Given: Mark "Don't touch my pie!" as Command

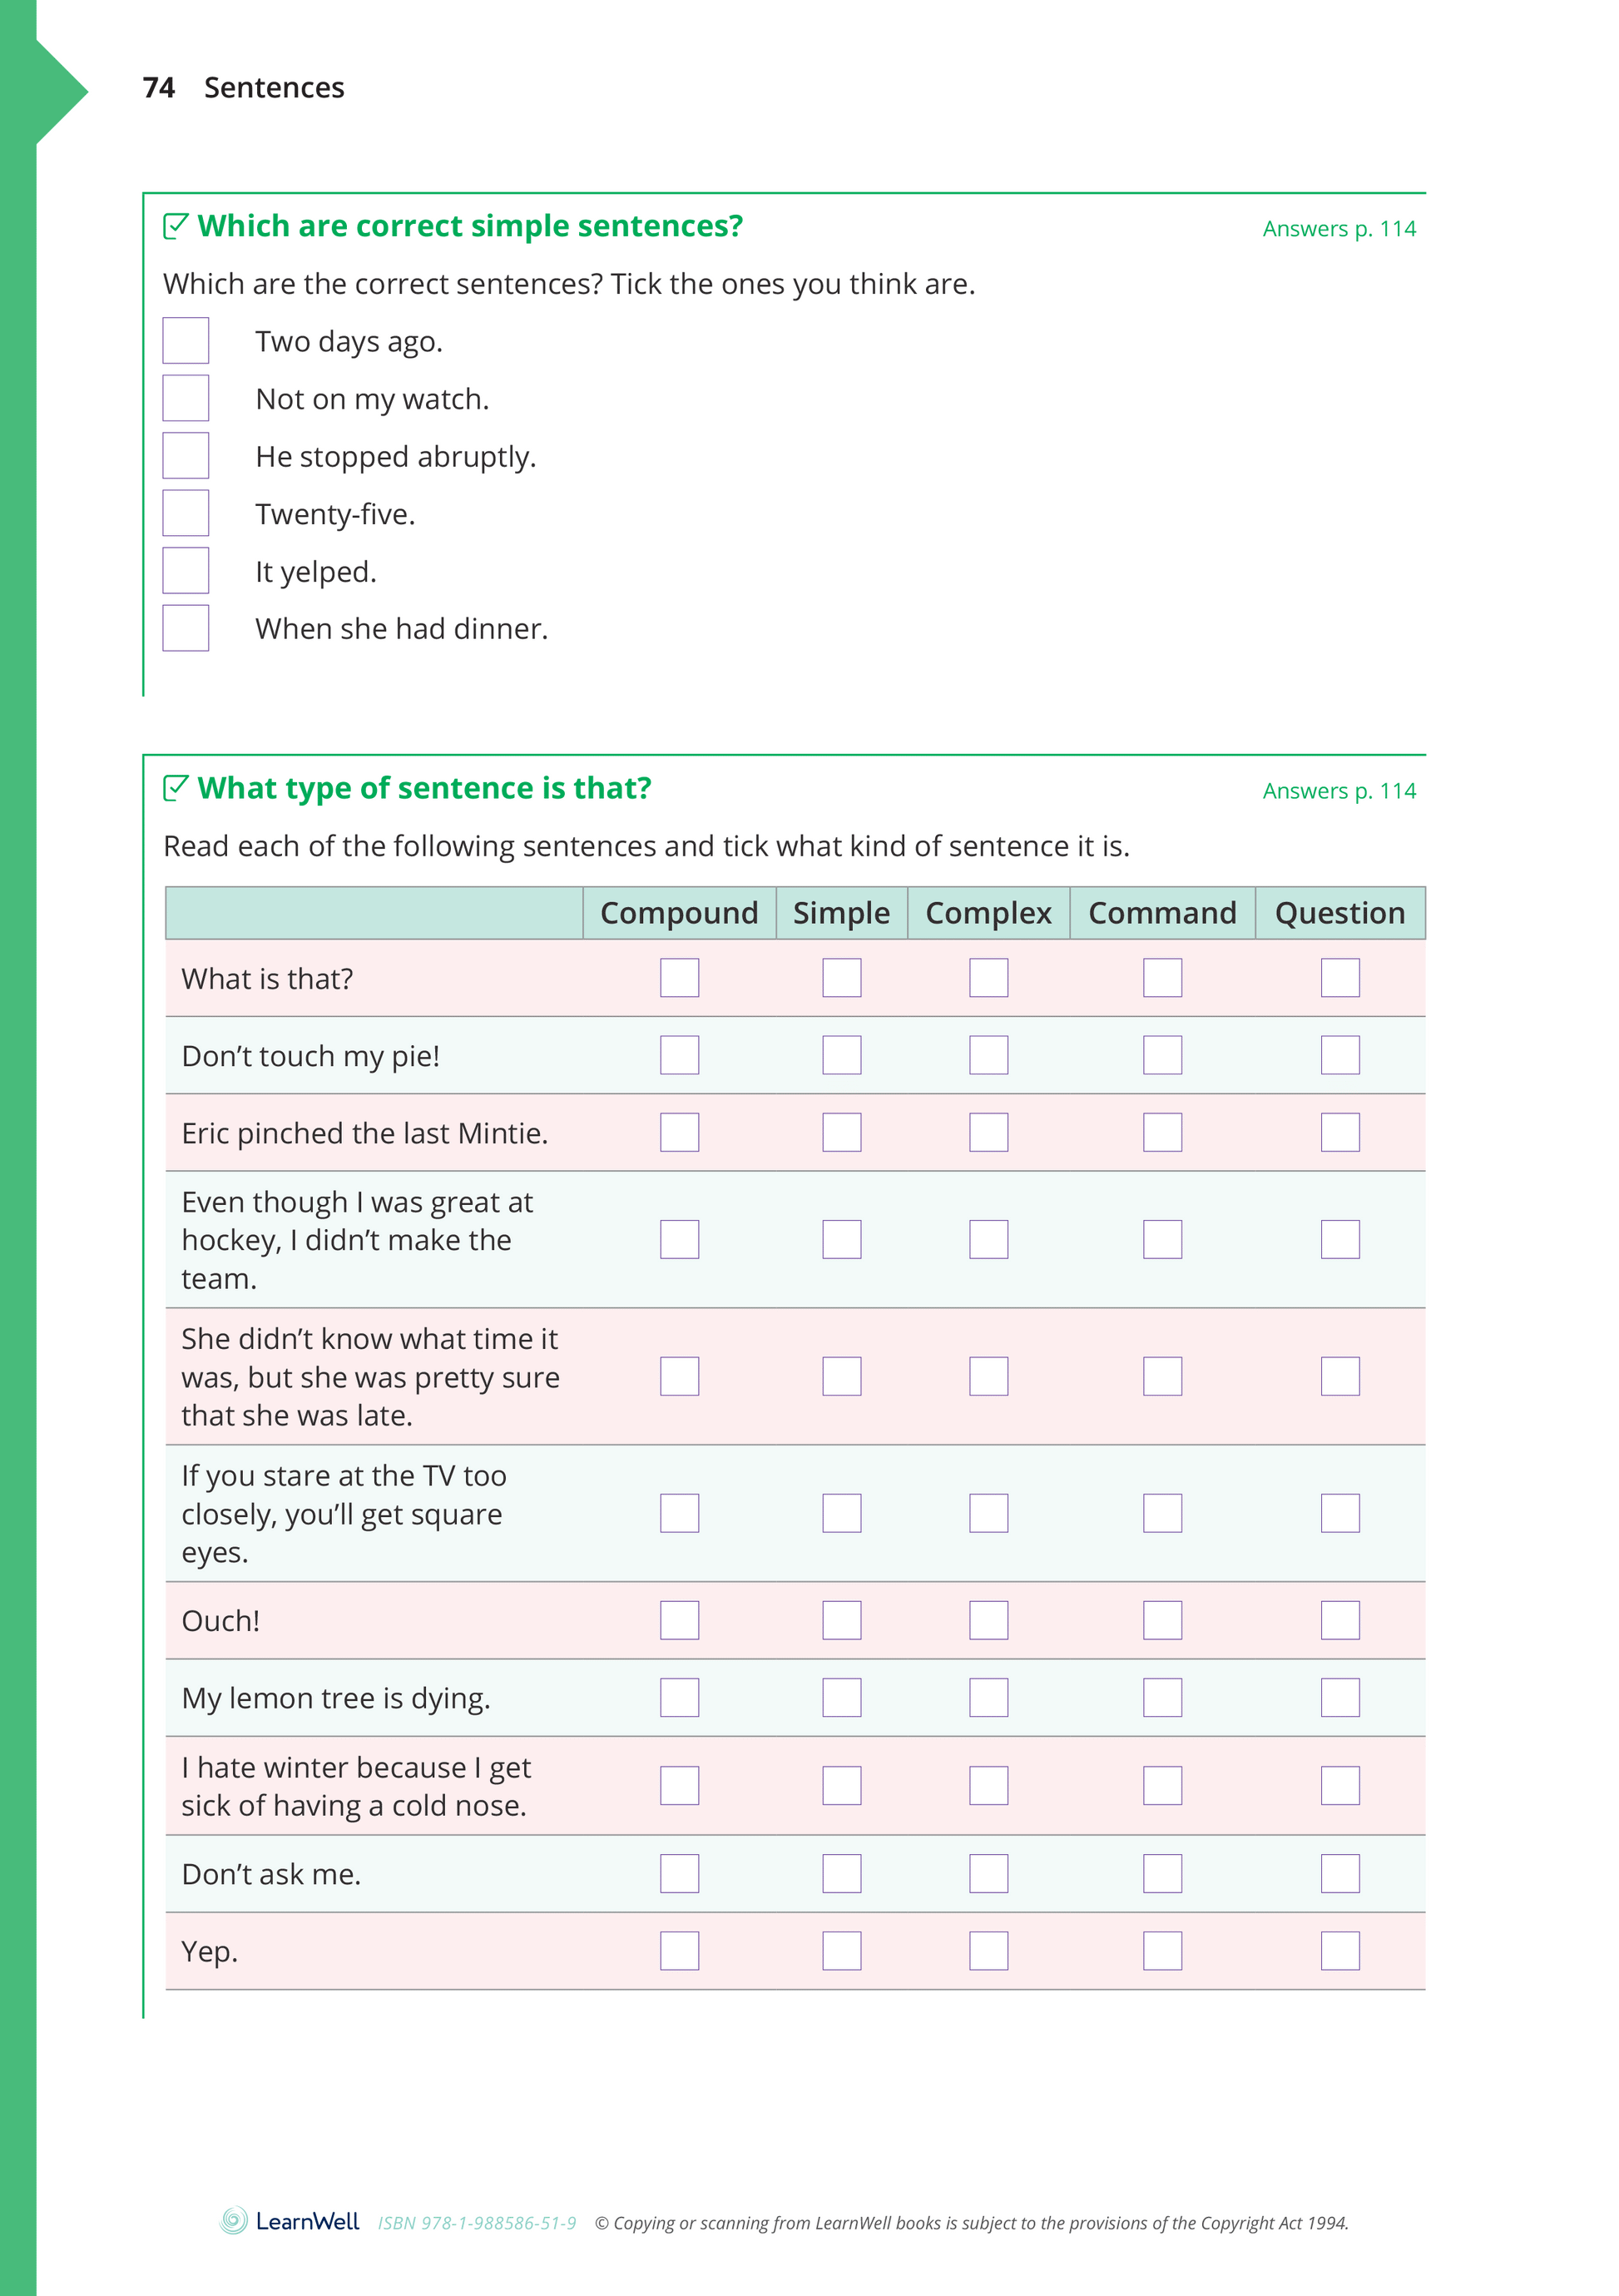Looking at the screenshot, I should [x=1162, y=1055].
